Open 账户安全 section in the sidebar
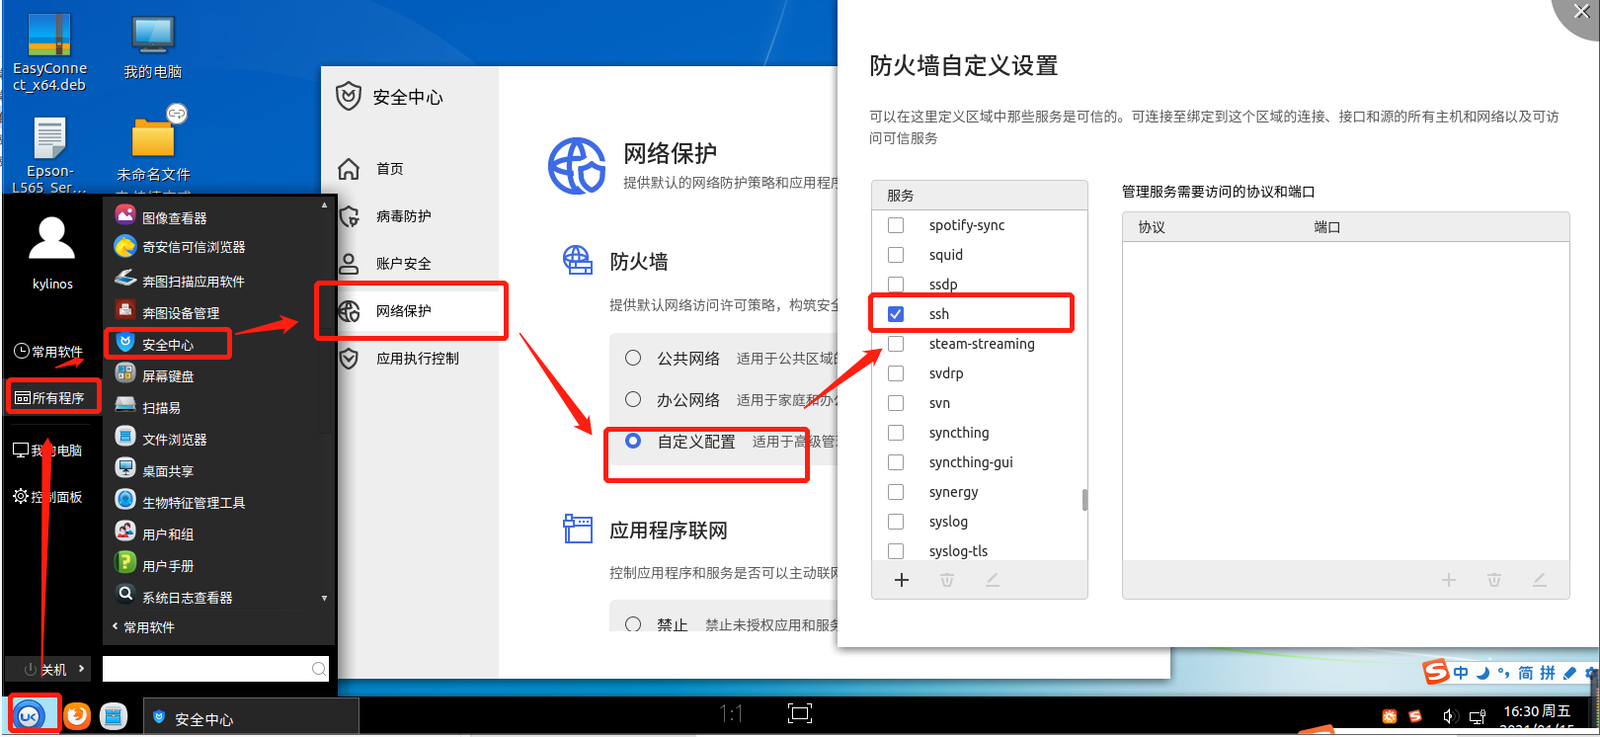The image size is (1600, 737). [403, 264]
